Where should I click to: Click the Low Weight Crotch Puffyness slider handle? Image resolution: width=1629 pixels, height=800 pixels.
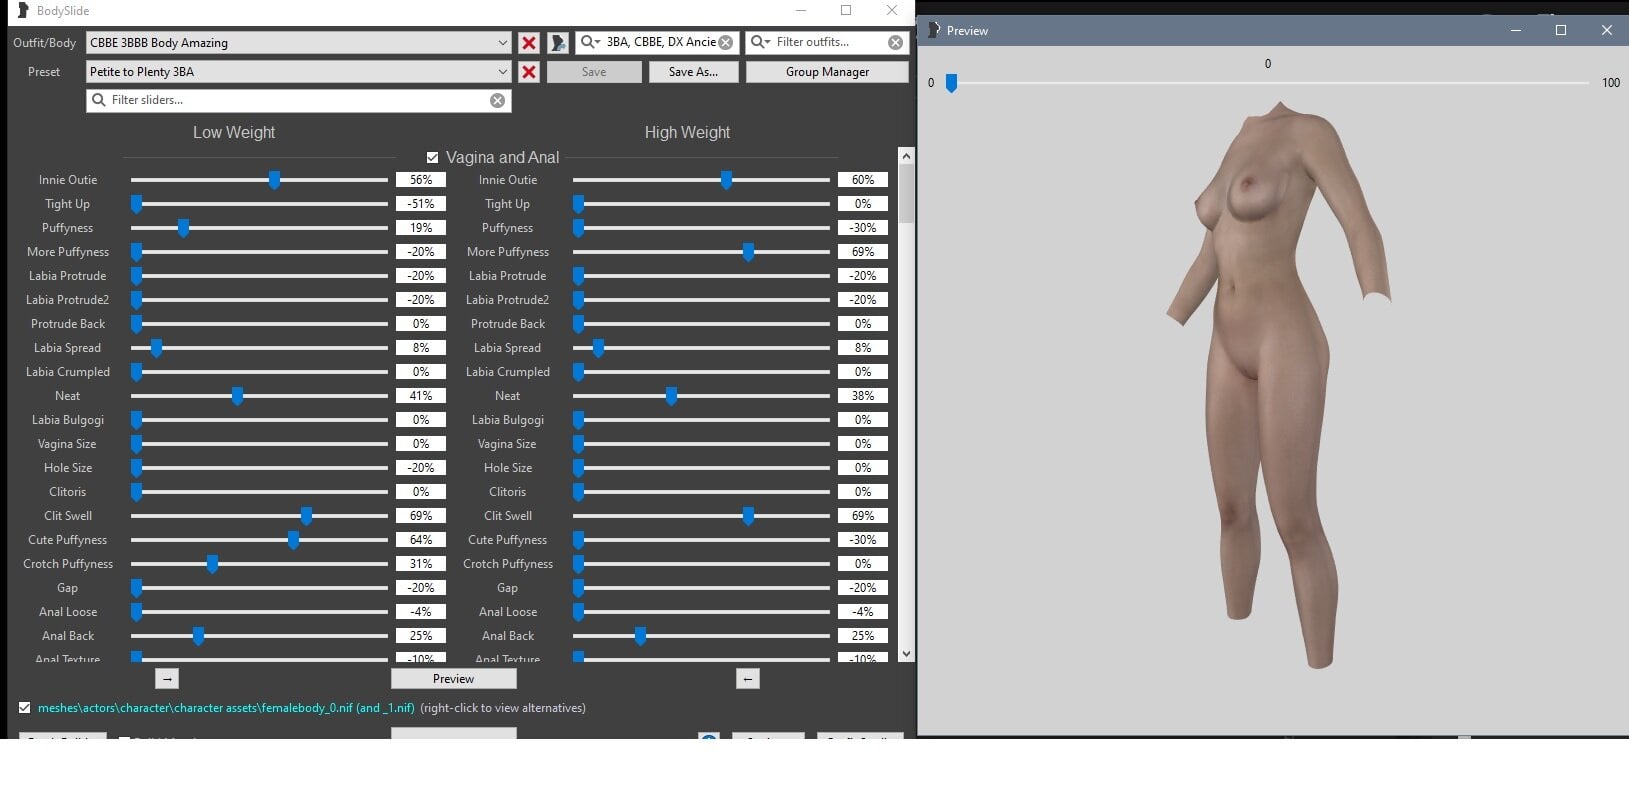tap(212, 564)
